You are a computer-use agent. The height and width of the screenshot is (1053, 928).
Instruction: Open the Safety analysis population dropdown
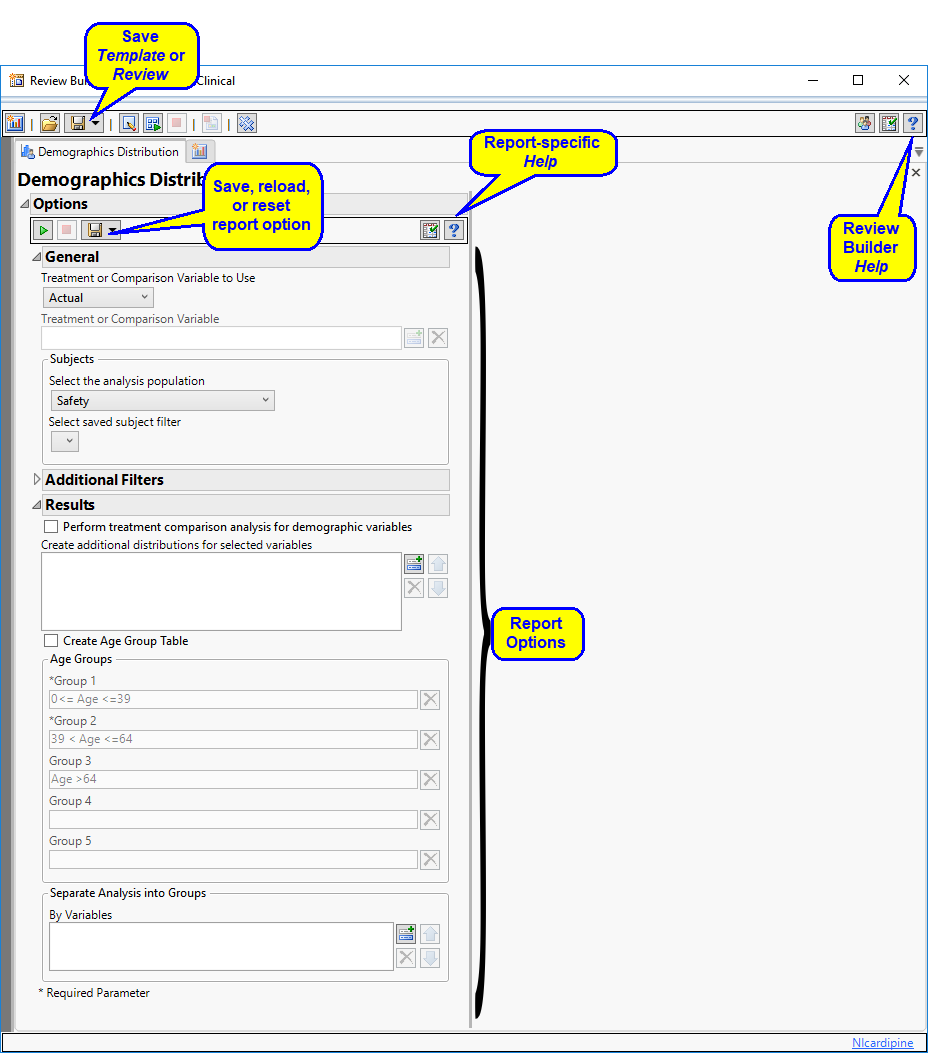pos(163,400)
